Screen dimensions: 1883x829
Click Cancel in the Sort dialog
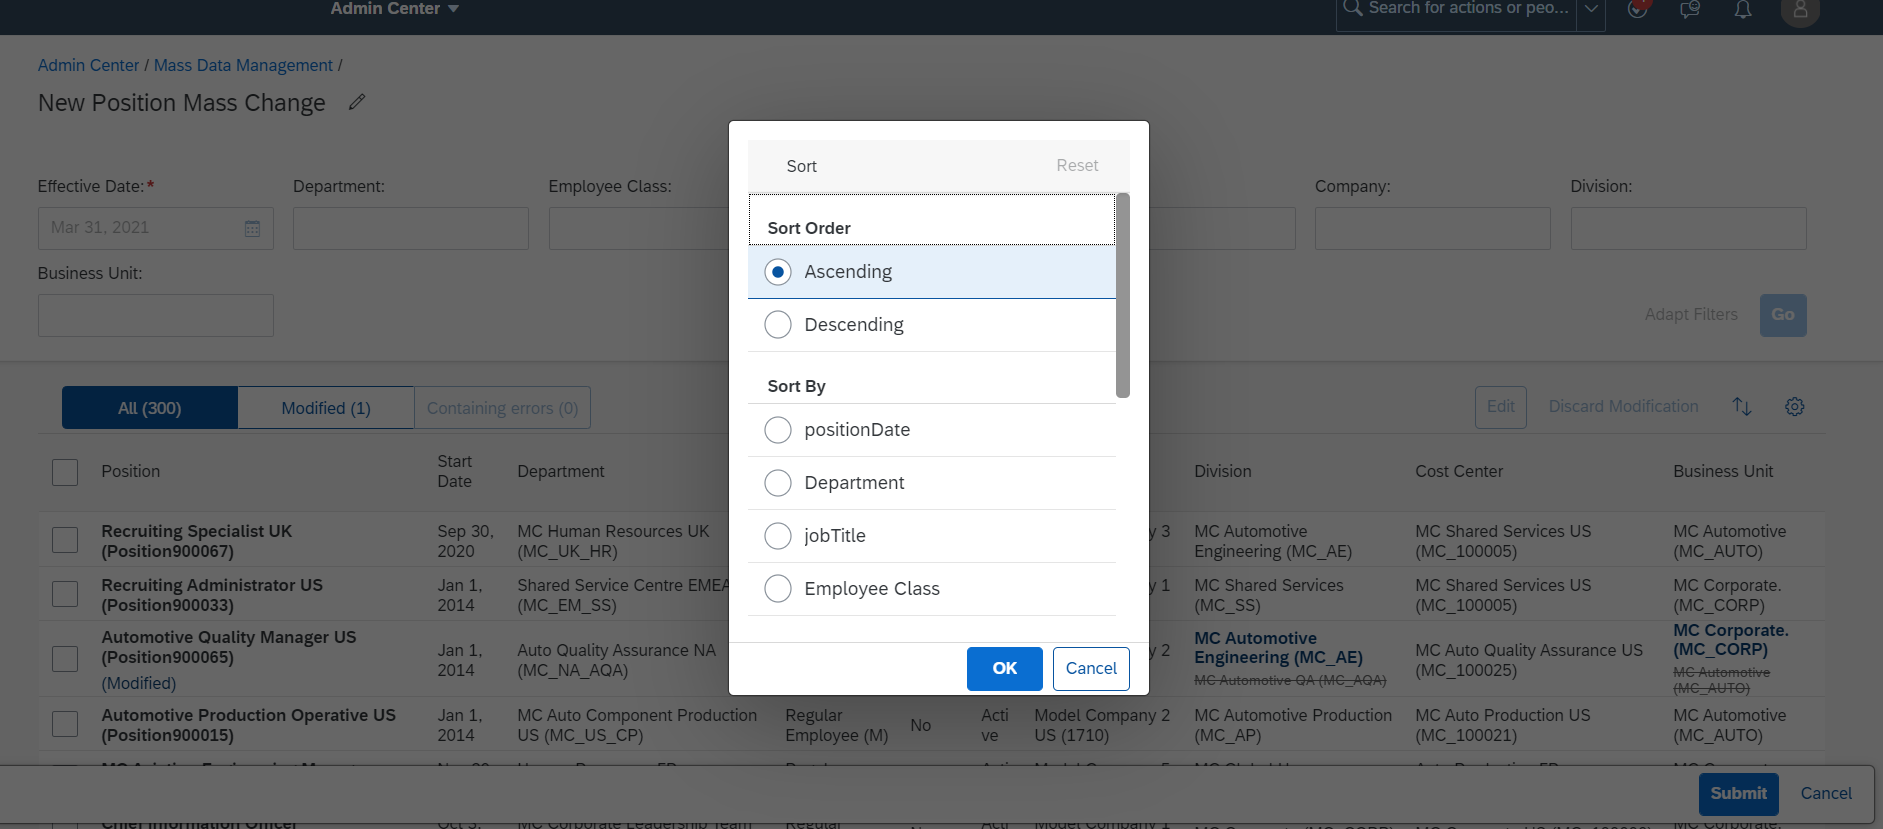coord(1091,669)
